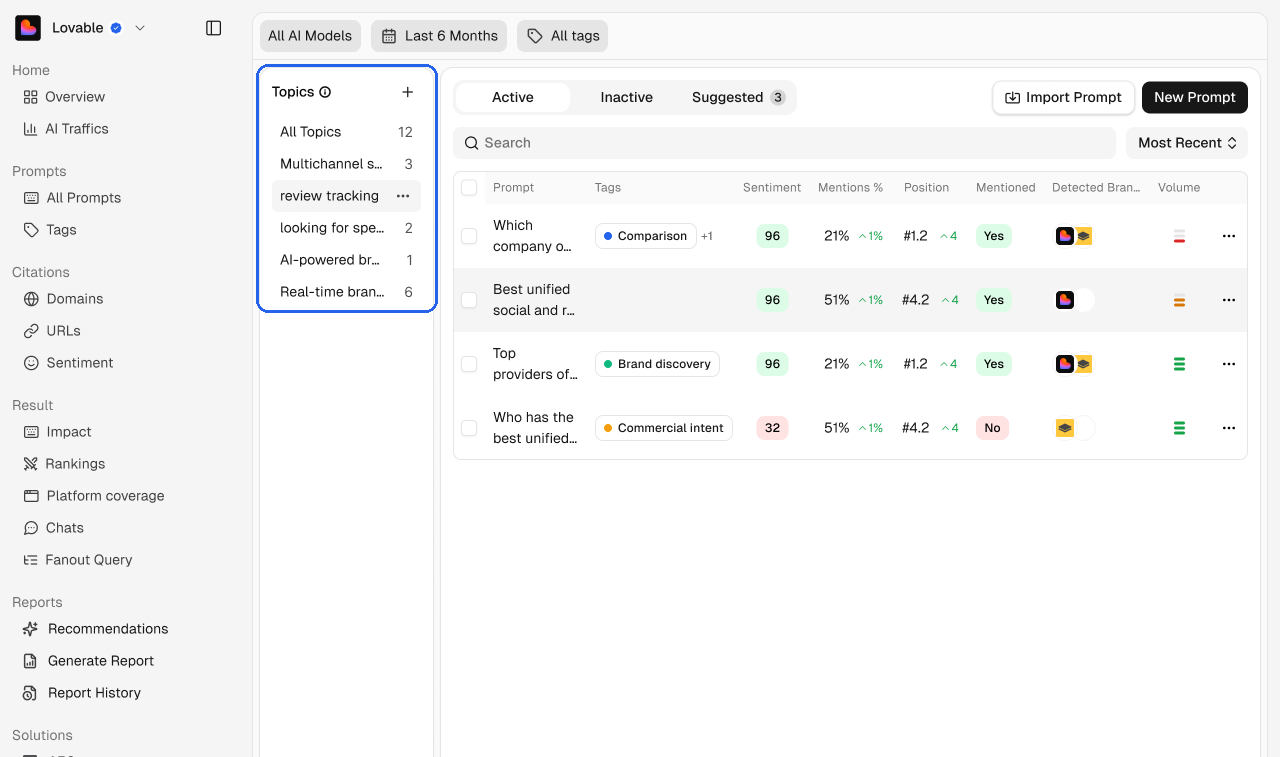Screen dimensions: 1280x757
Task: Toggle the select-all prompts checkbox
Action: point(469,188)
